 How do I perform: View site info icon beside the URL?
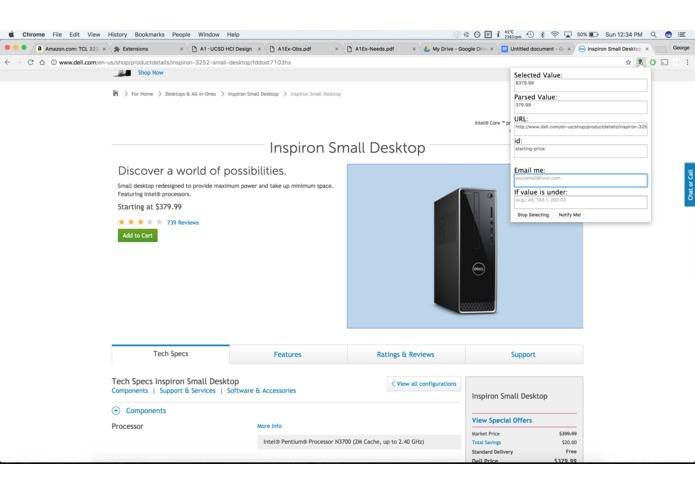point(54,62)
